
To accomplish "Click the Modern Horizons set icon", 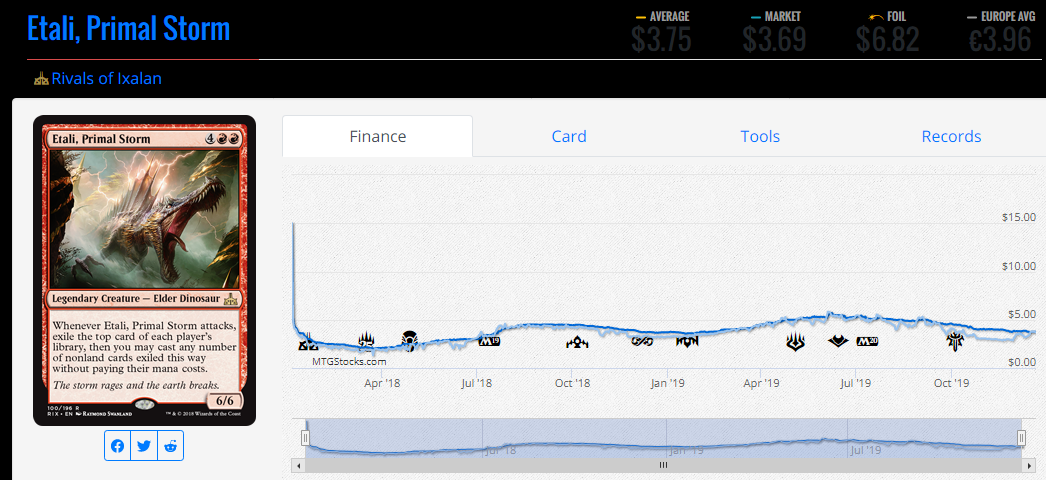I will click(838, 342).
